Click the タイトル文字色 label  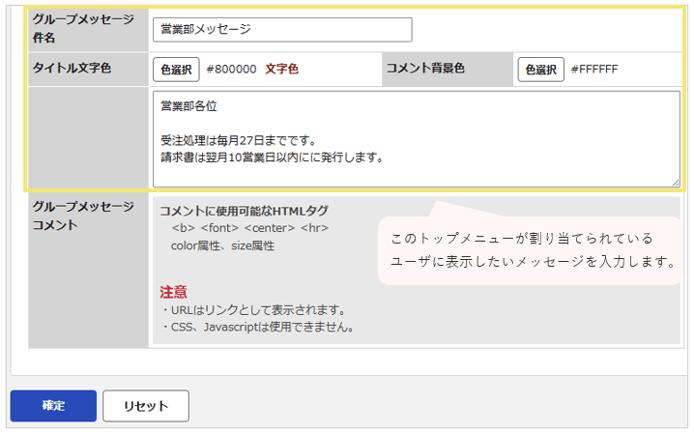(72, 68)
